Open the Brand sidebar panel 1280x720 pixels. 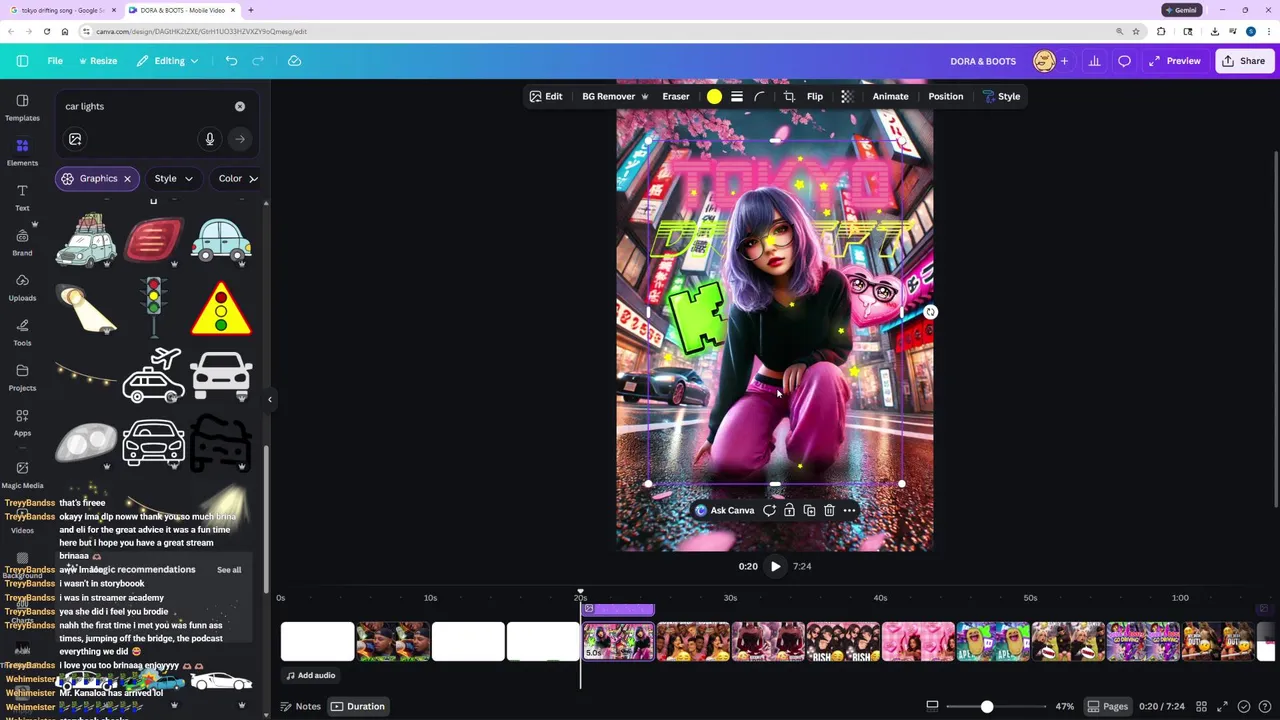pyautogui.click(x=22, y=242)
